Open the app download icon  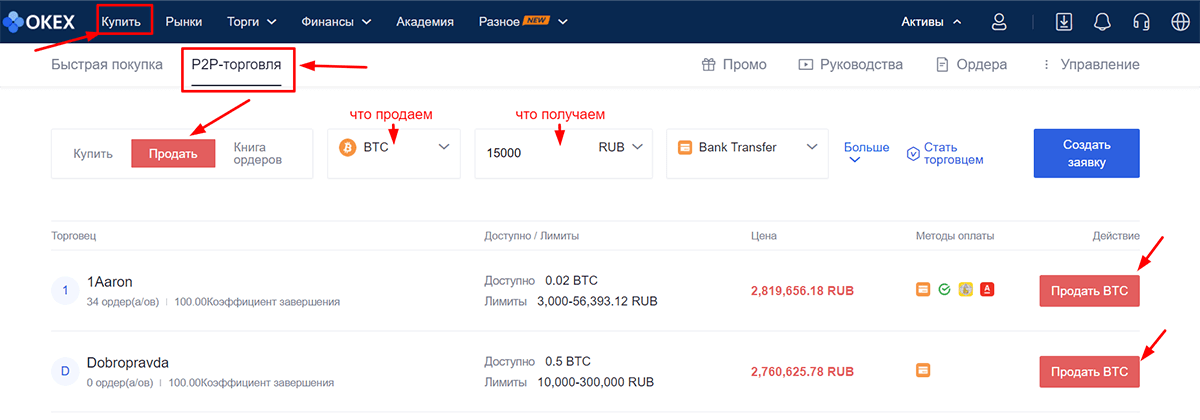point(1064,21)
